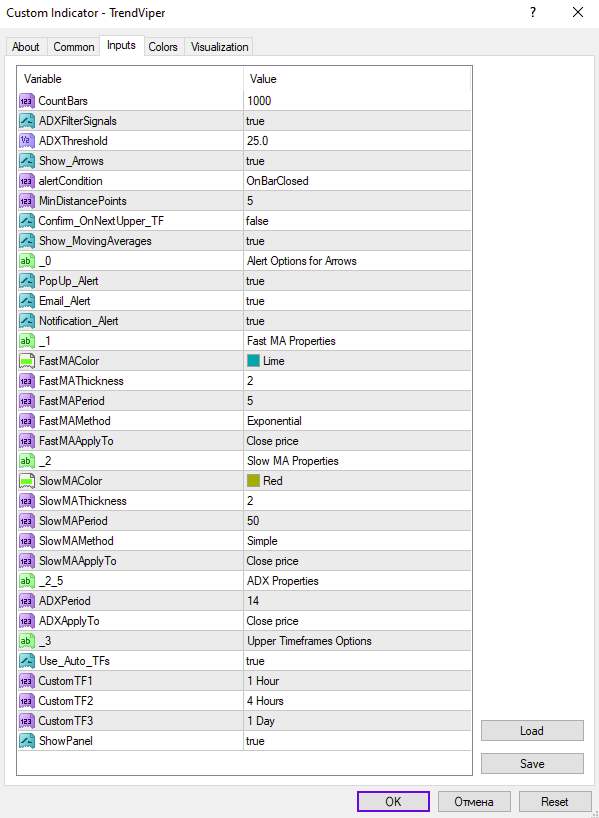Click the Load button
Screen dimensions: 599x818
(x=532, y=731)
